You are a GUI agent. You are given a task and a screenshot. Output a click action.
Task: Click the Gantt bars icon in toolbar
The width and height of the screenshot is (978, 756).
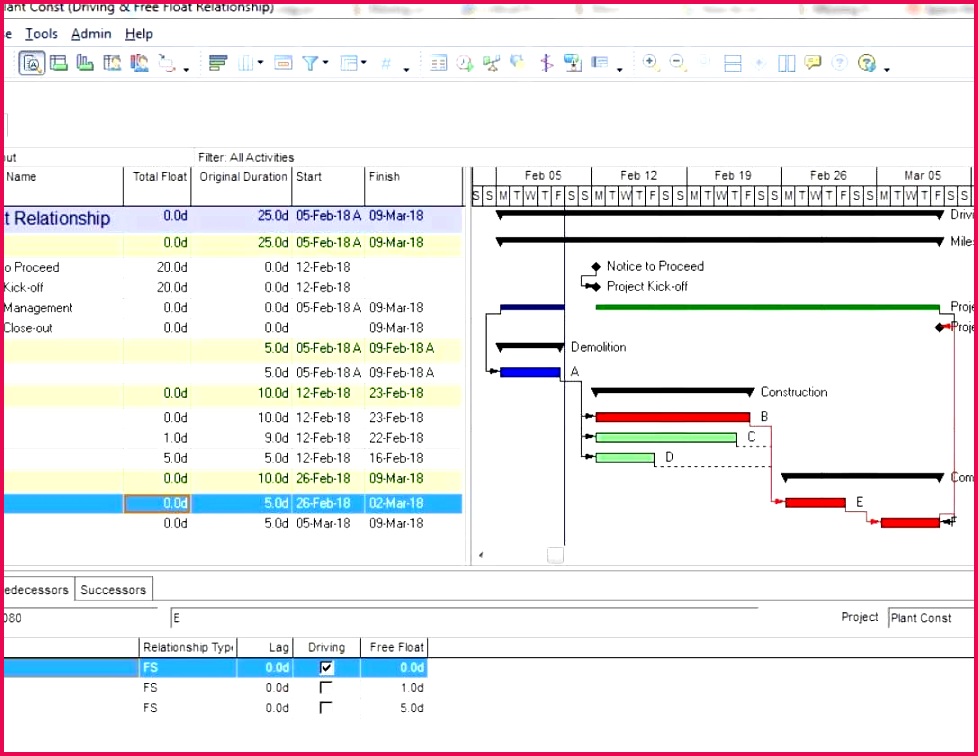(x=218, y=64)
